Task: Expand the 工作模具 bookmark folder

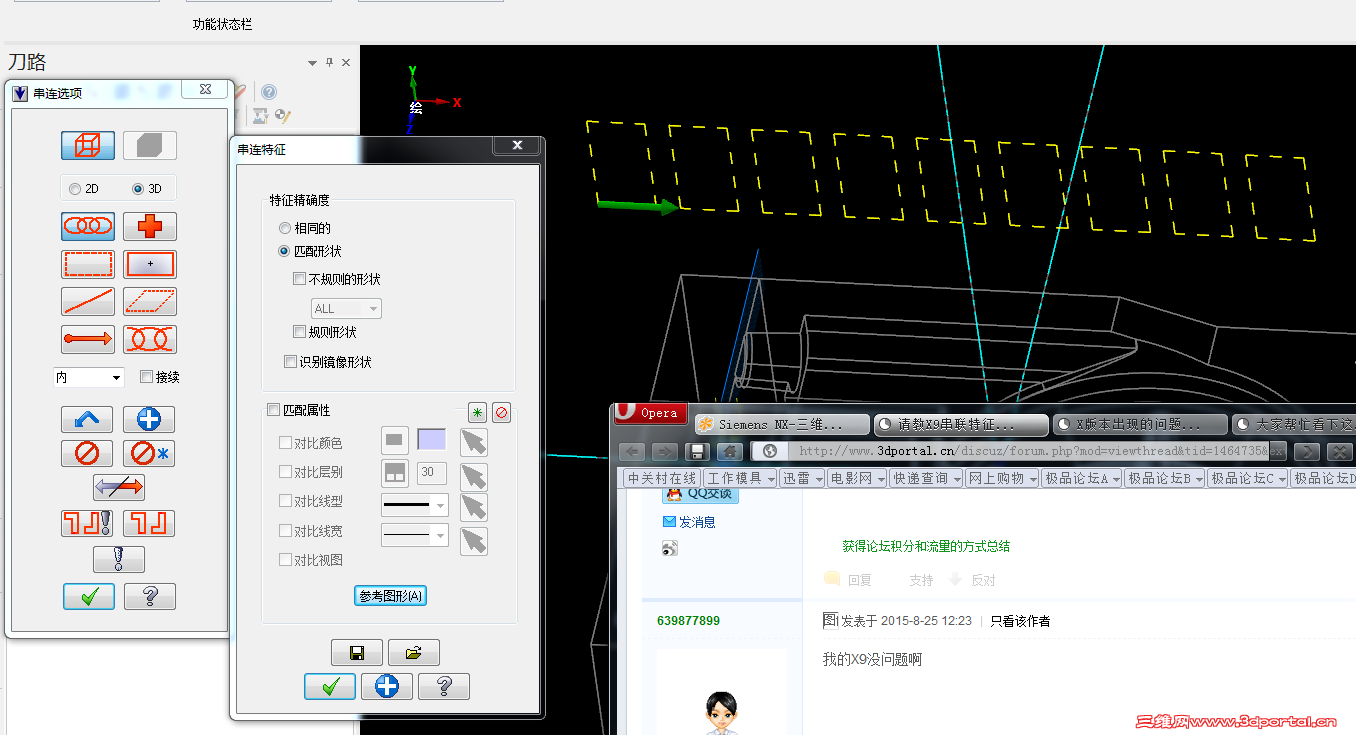Action: [740, 479]
